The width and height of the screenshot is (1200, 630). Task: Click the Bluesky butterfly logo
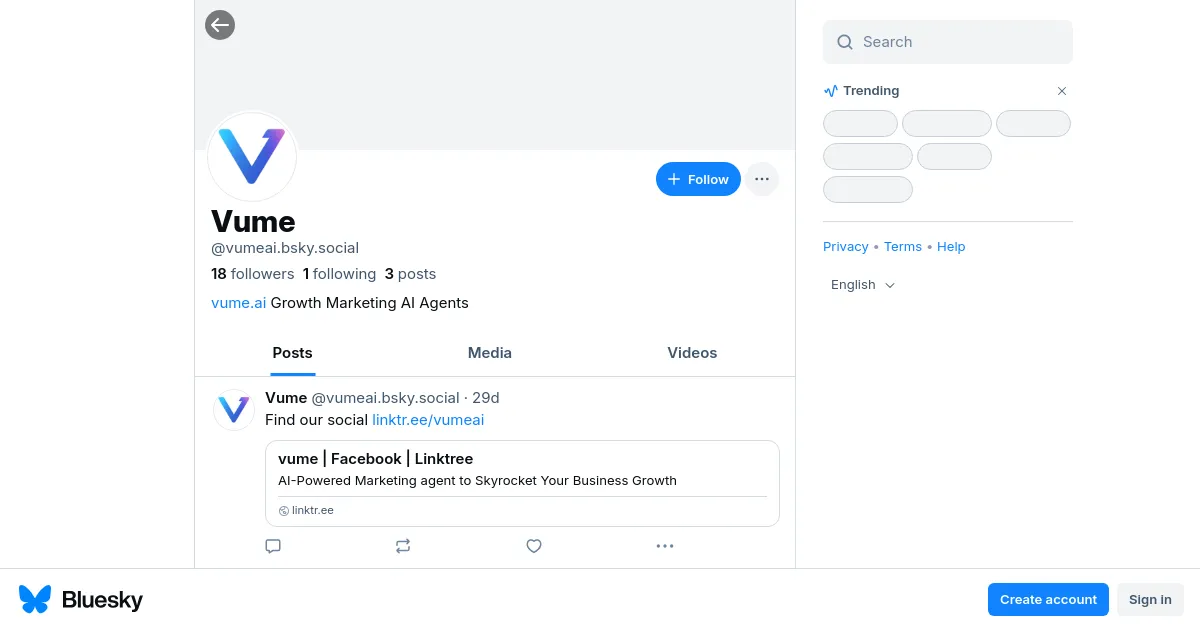tap(35, 599)
